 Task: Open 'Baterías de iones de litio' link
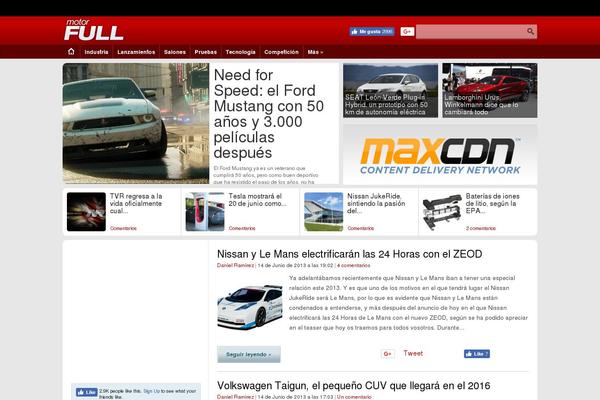[x=492, y=203]
